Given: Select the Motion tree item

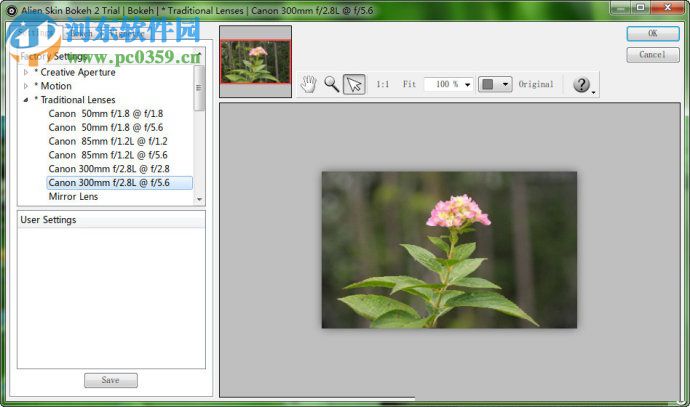Looking at the screenshot, I should (53, 86).
